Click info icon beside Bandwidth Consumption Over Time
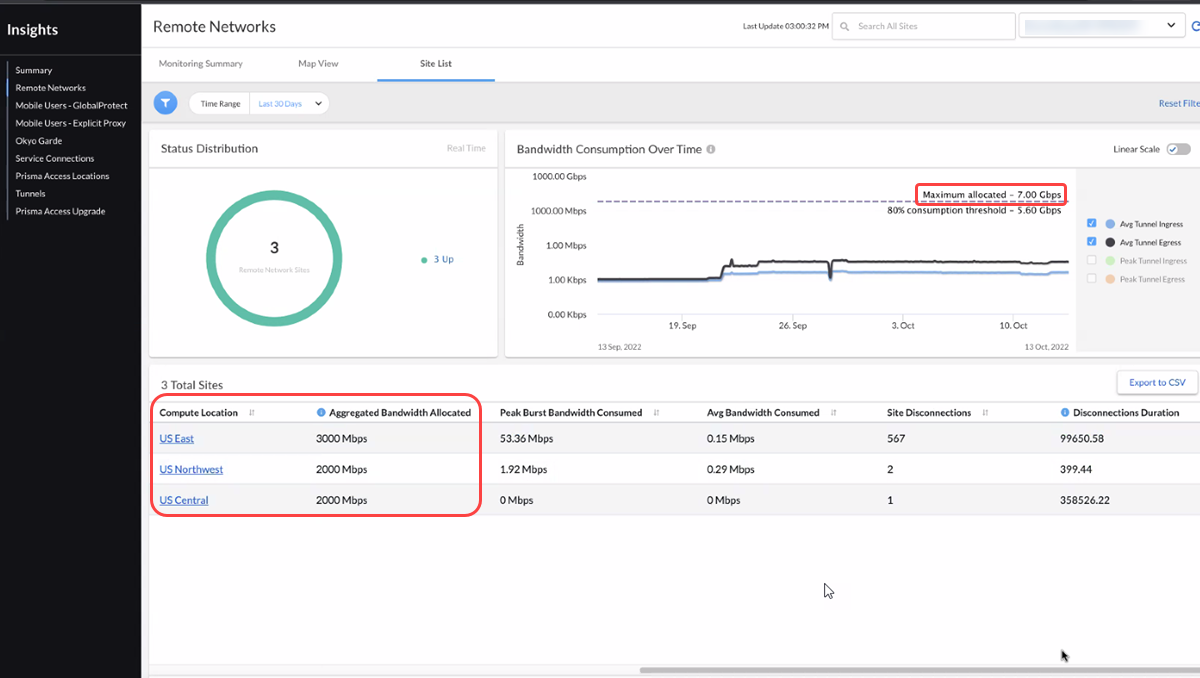1200x678 pixels. pyautogui.click(x=711, y=149)
